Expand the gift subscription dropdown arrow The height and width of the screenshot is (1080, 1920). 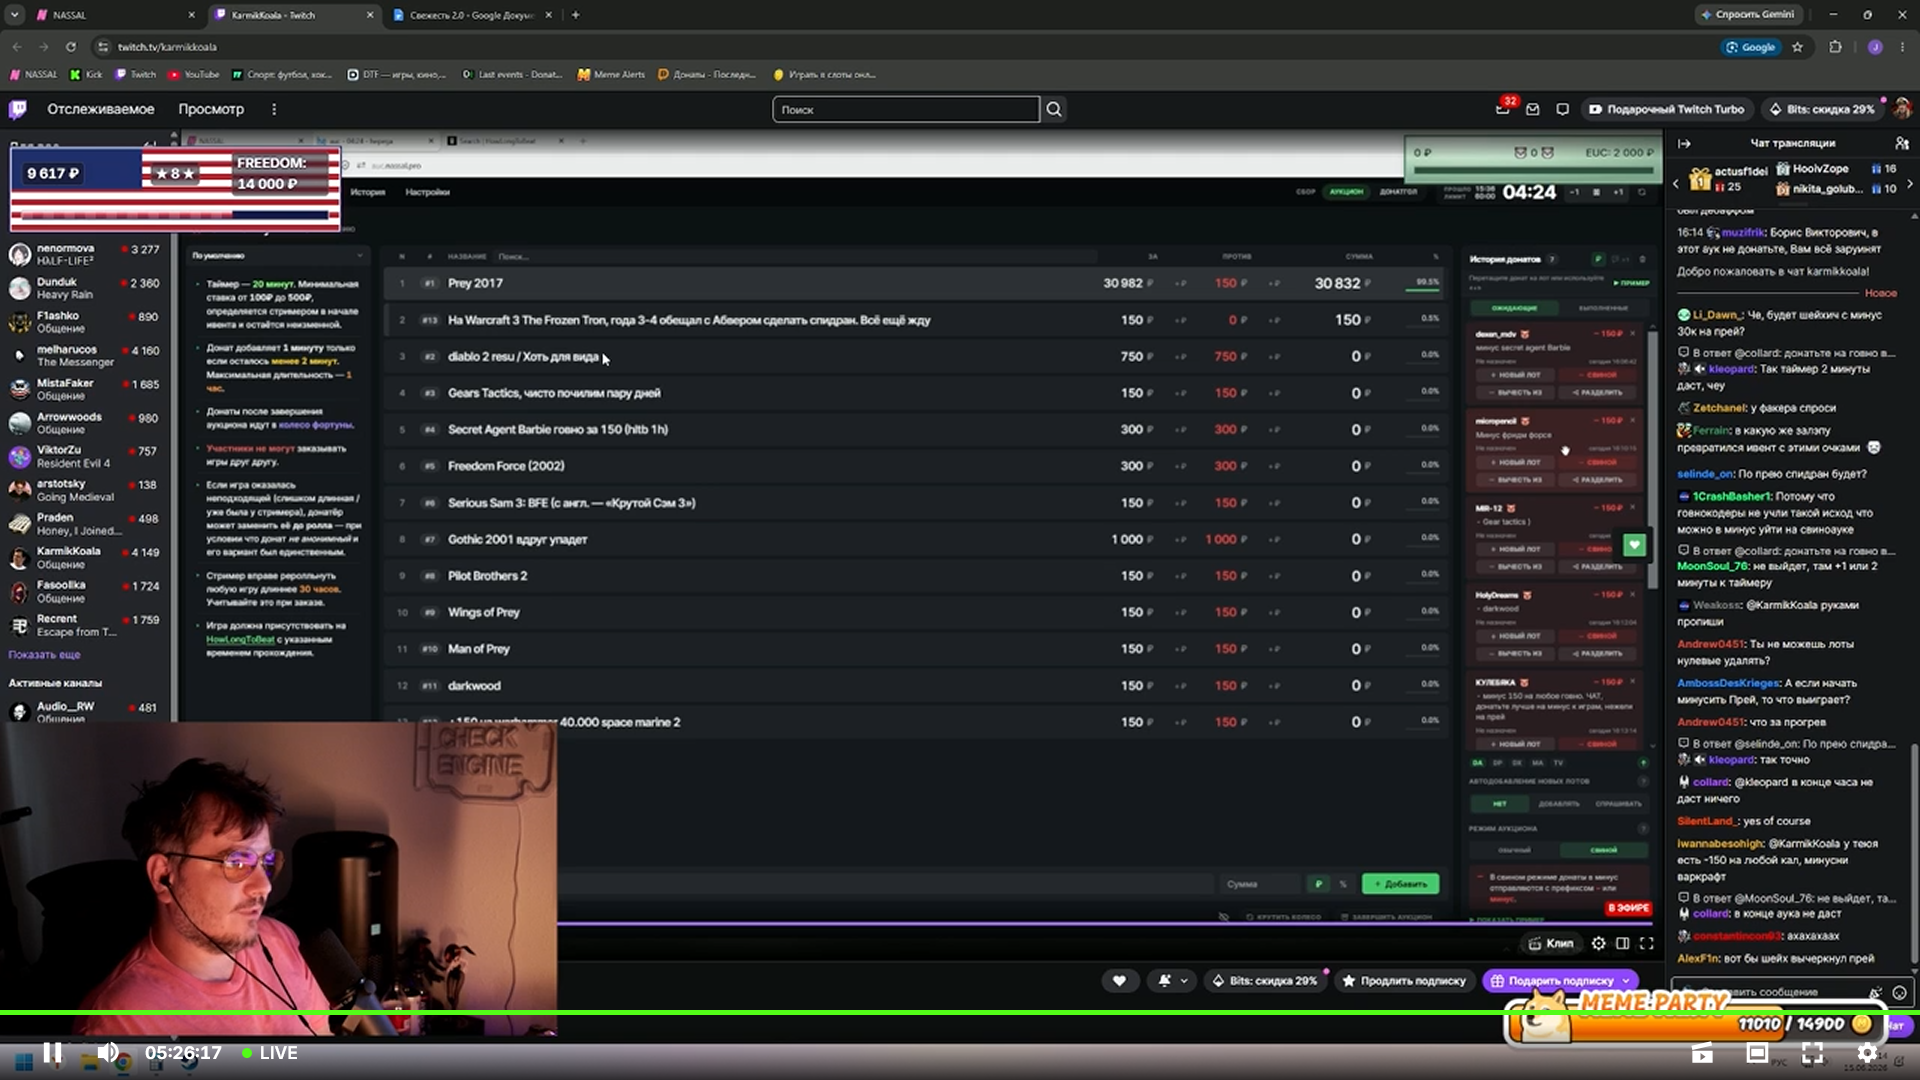[1627, 981]
